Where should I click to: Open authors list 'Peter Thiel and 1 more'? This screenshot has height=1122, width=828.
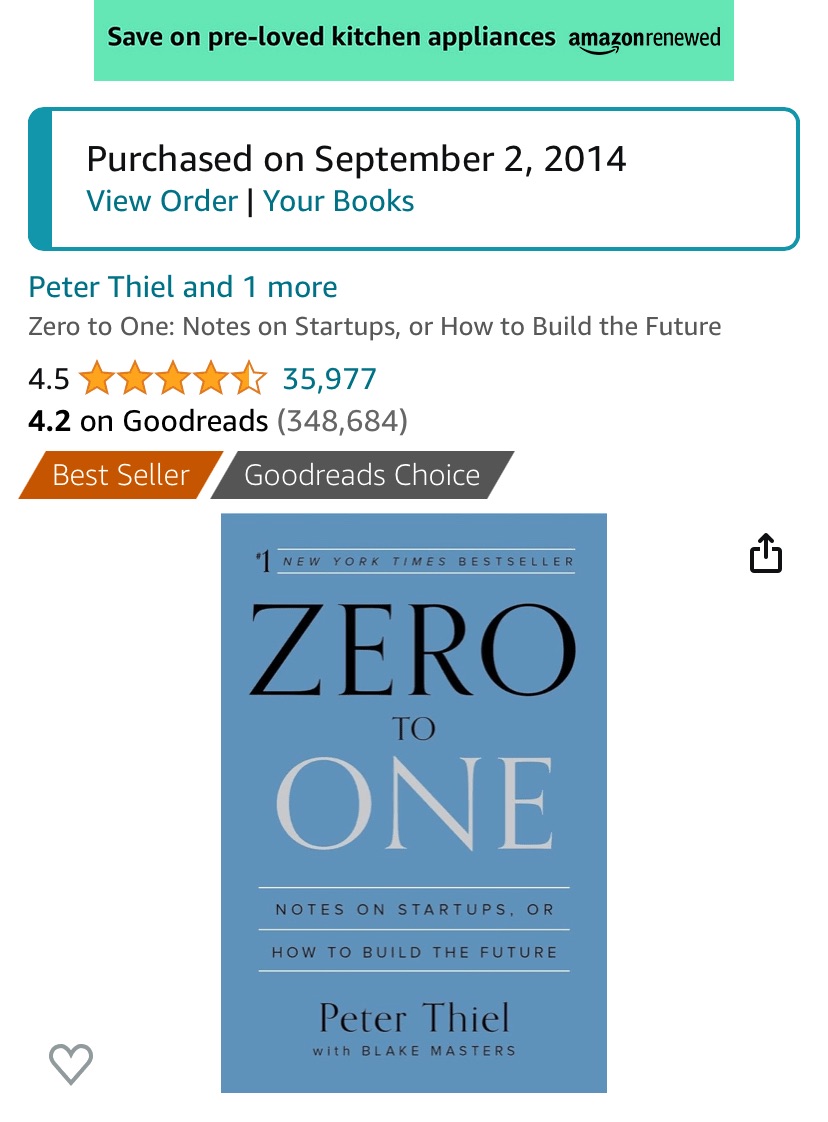(183, 287)
